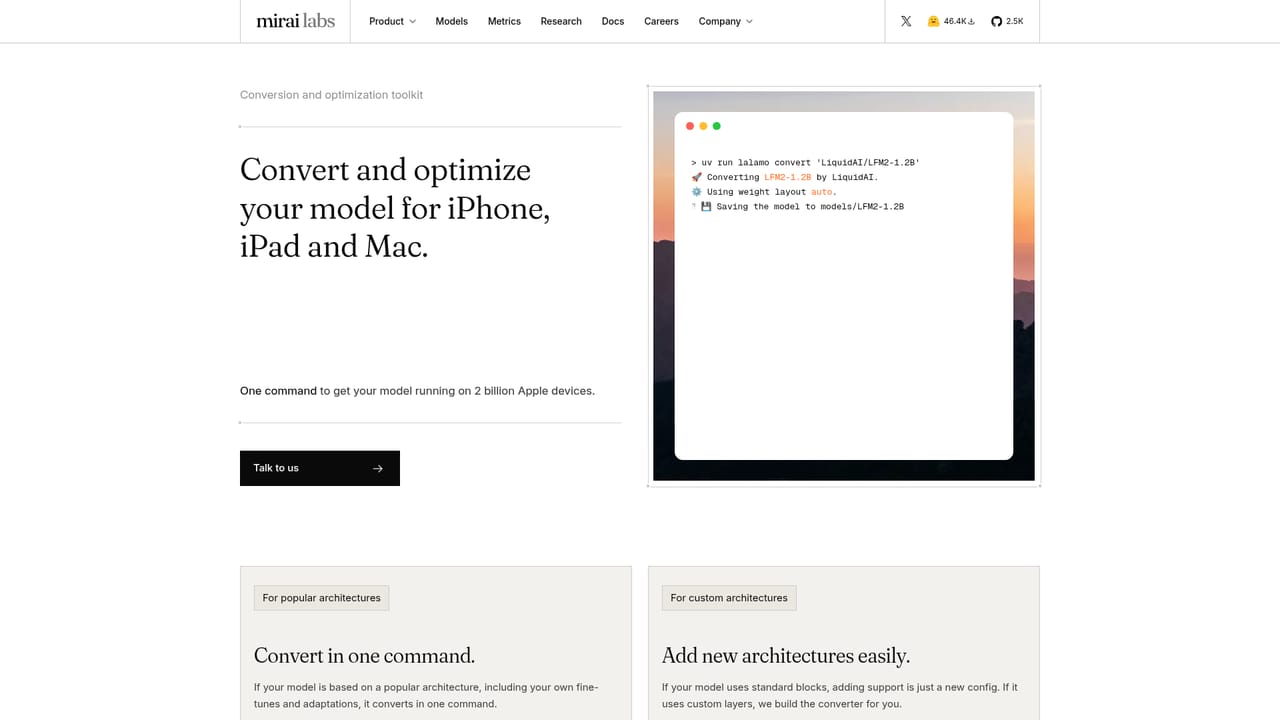Expand the Company dropdown menu
1280x720 pixels.
pos(726,21)
